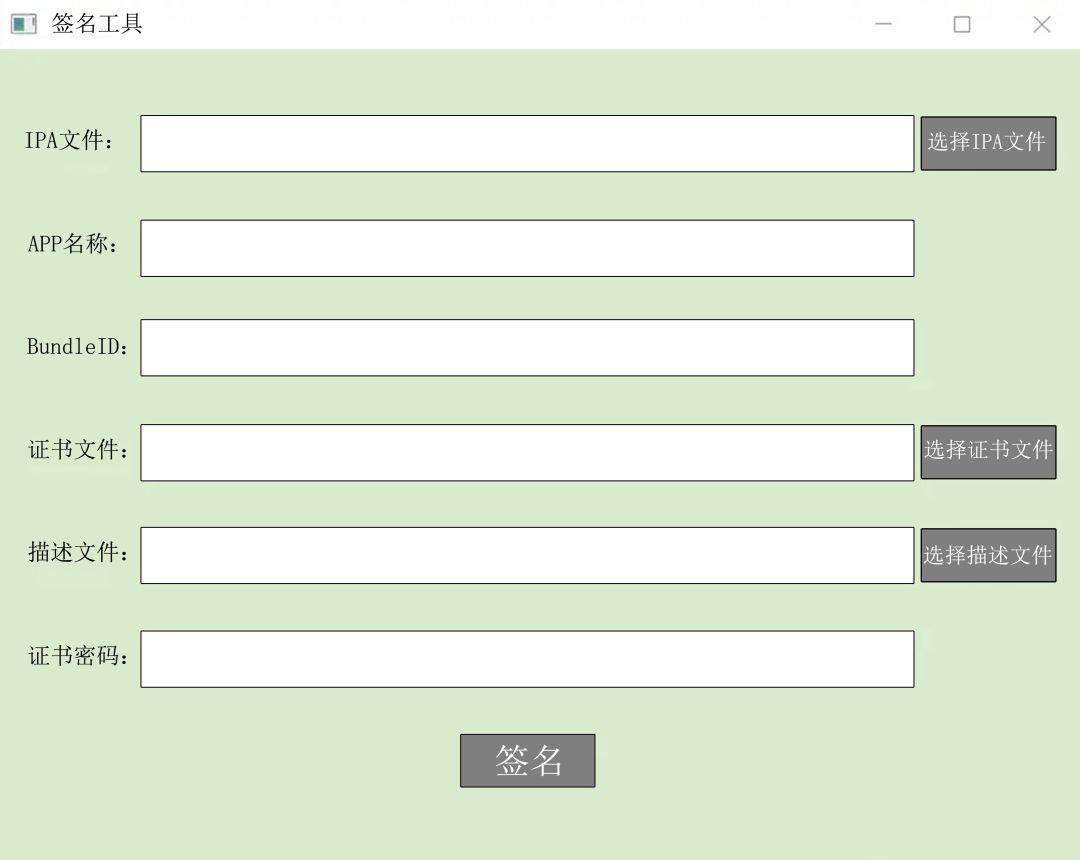
Task: Select the BundleID input field
Action: point(527,348)
